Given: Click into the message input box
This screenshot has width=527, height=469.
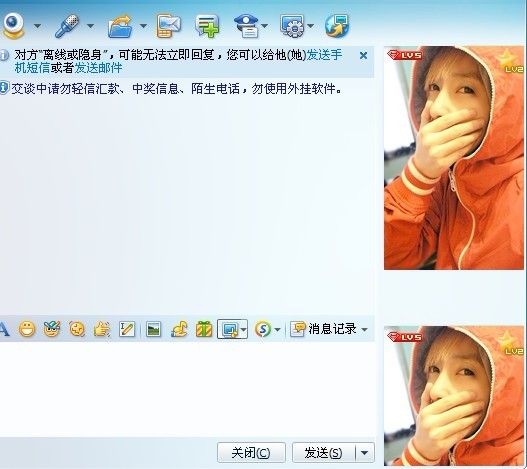Looking at the screenshot, I should (x=187, y=389).
